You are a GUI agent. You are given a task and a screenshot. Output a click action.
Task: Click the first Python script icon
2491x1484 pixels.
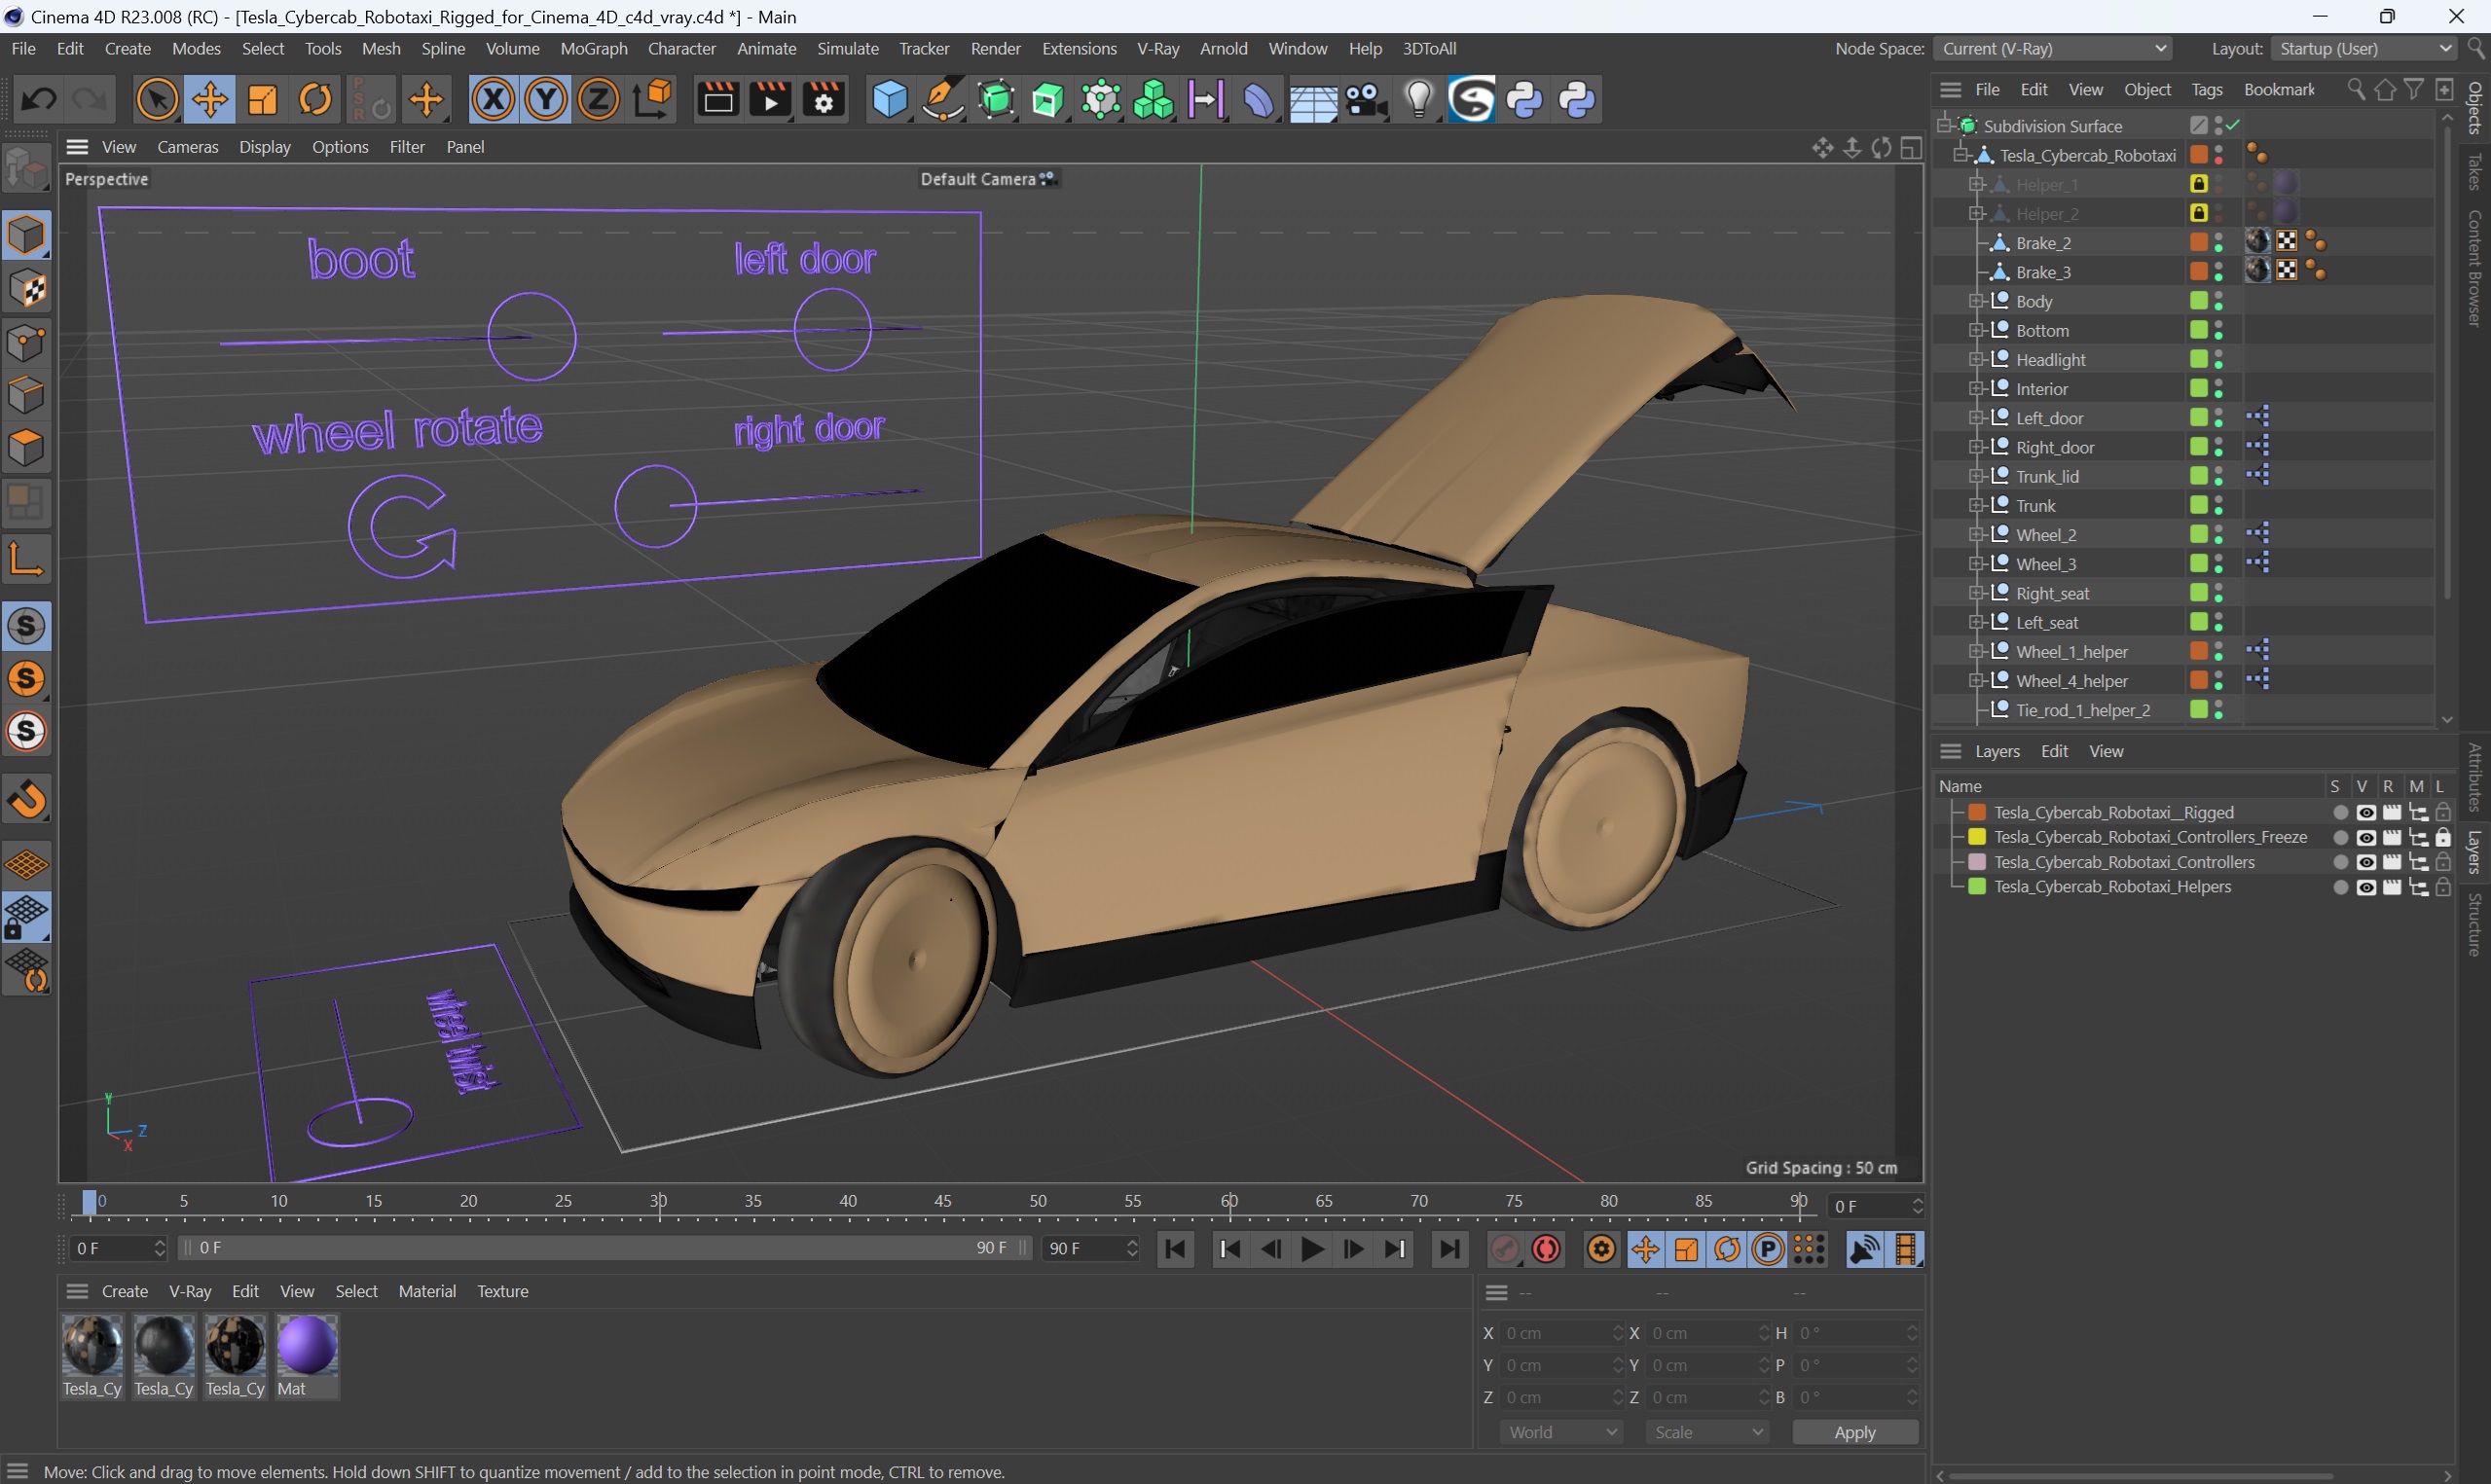(x=1525, y=99)
